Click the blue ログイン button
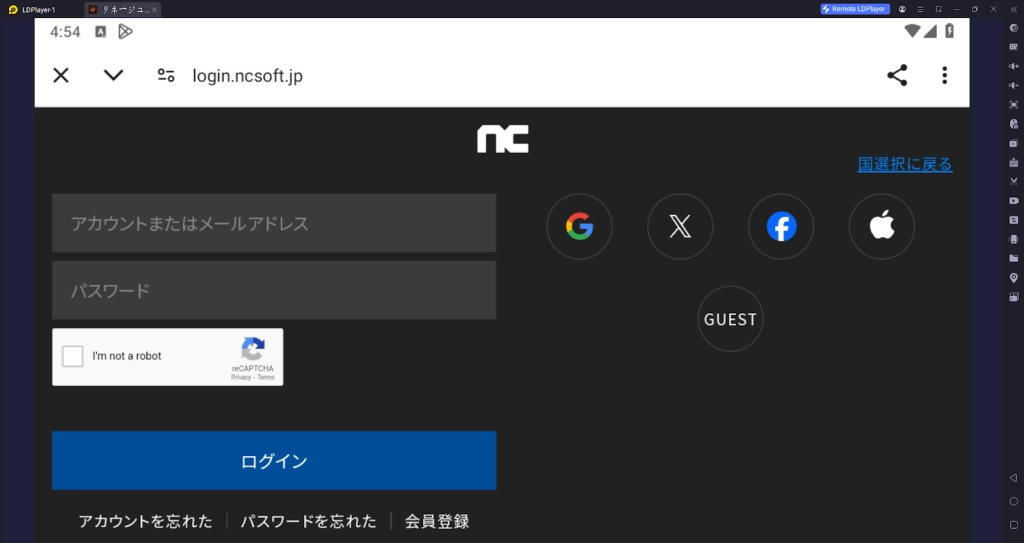The width and height of the screenshot is (1024, 543). pos(274,461)
